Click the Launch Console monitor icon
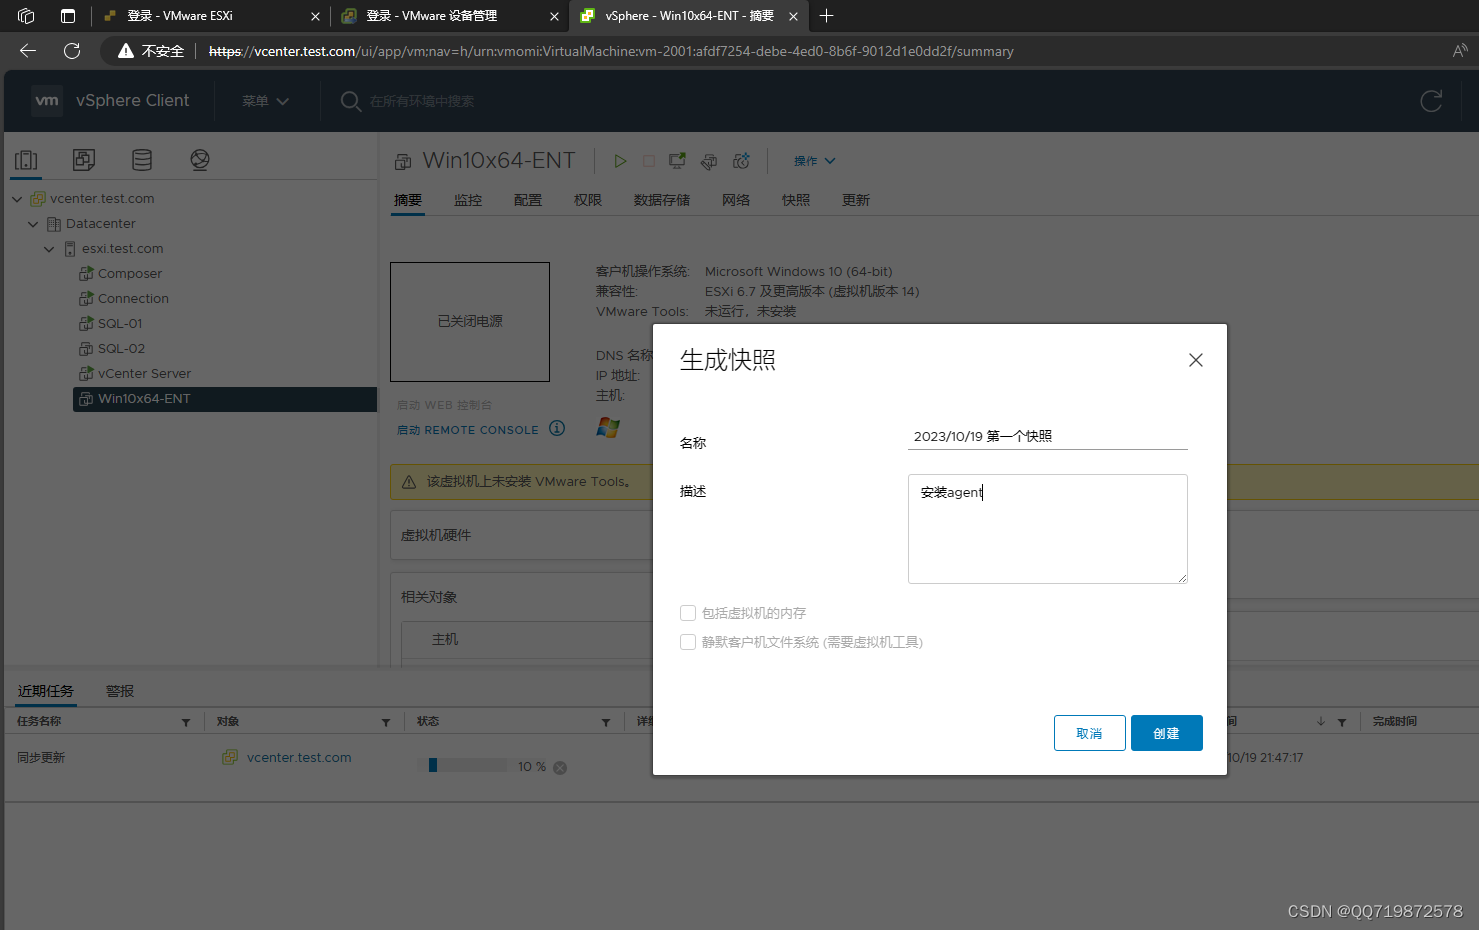Image resolution: width=1479 pixels, height=930 pixels. click(678, 161)
